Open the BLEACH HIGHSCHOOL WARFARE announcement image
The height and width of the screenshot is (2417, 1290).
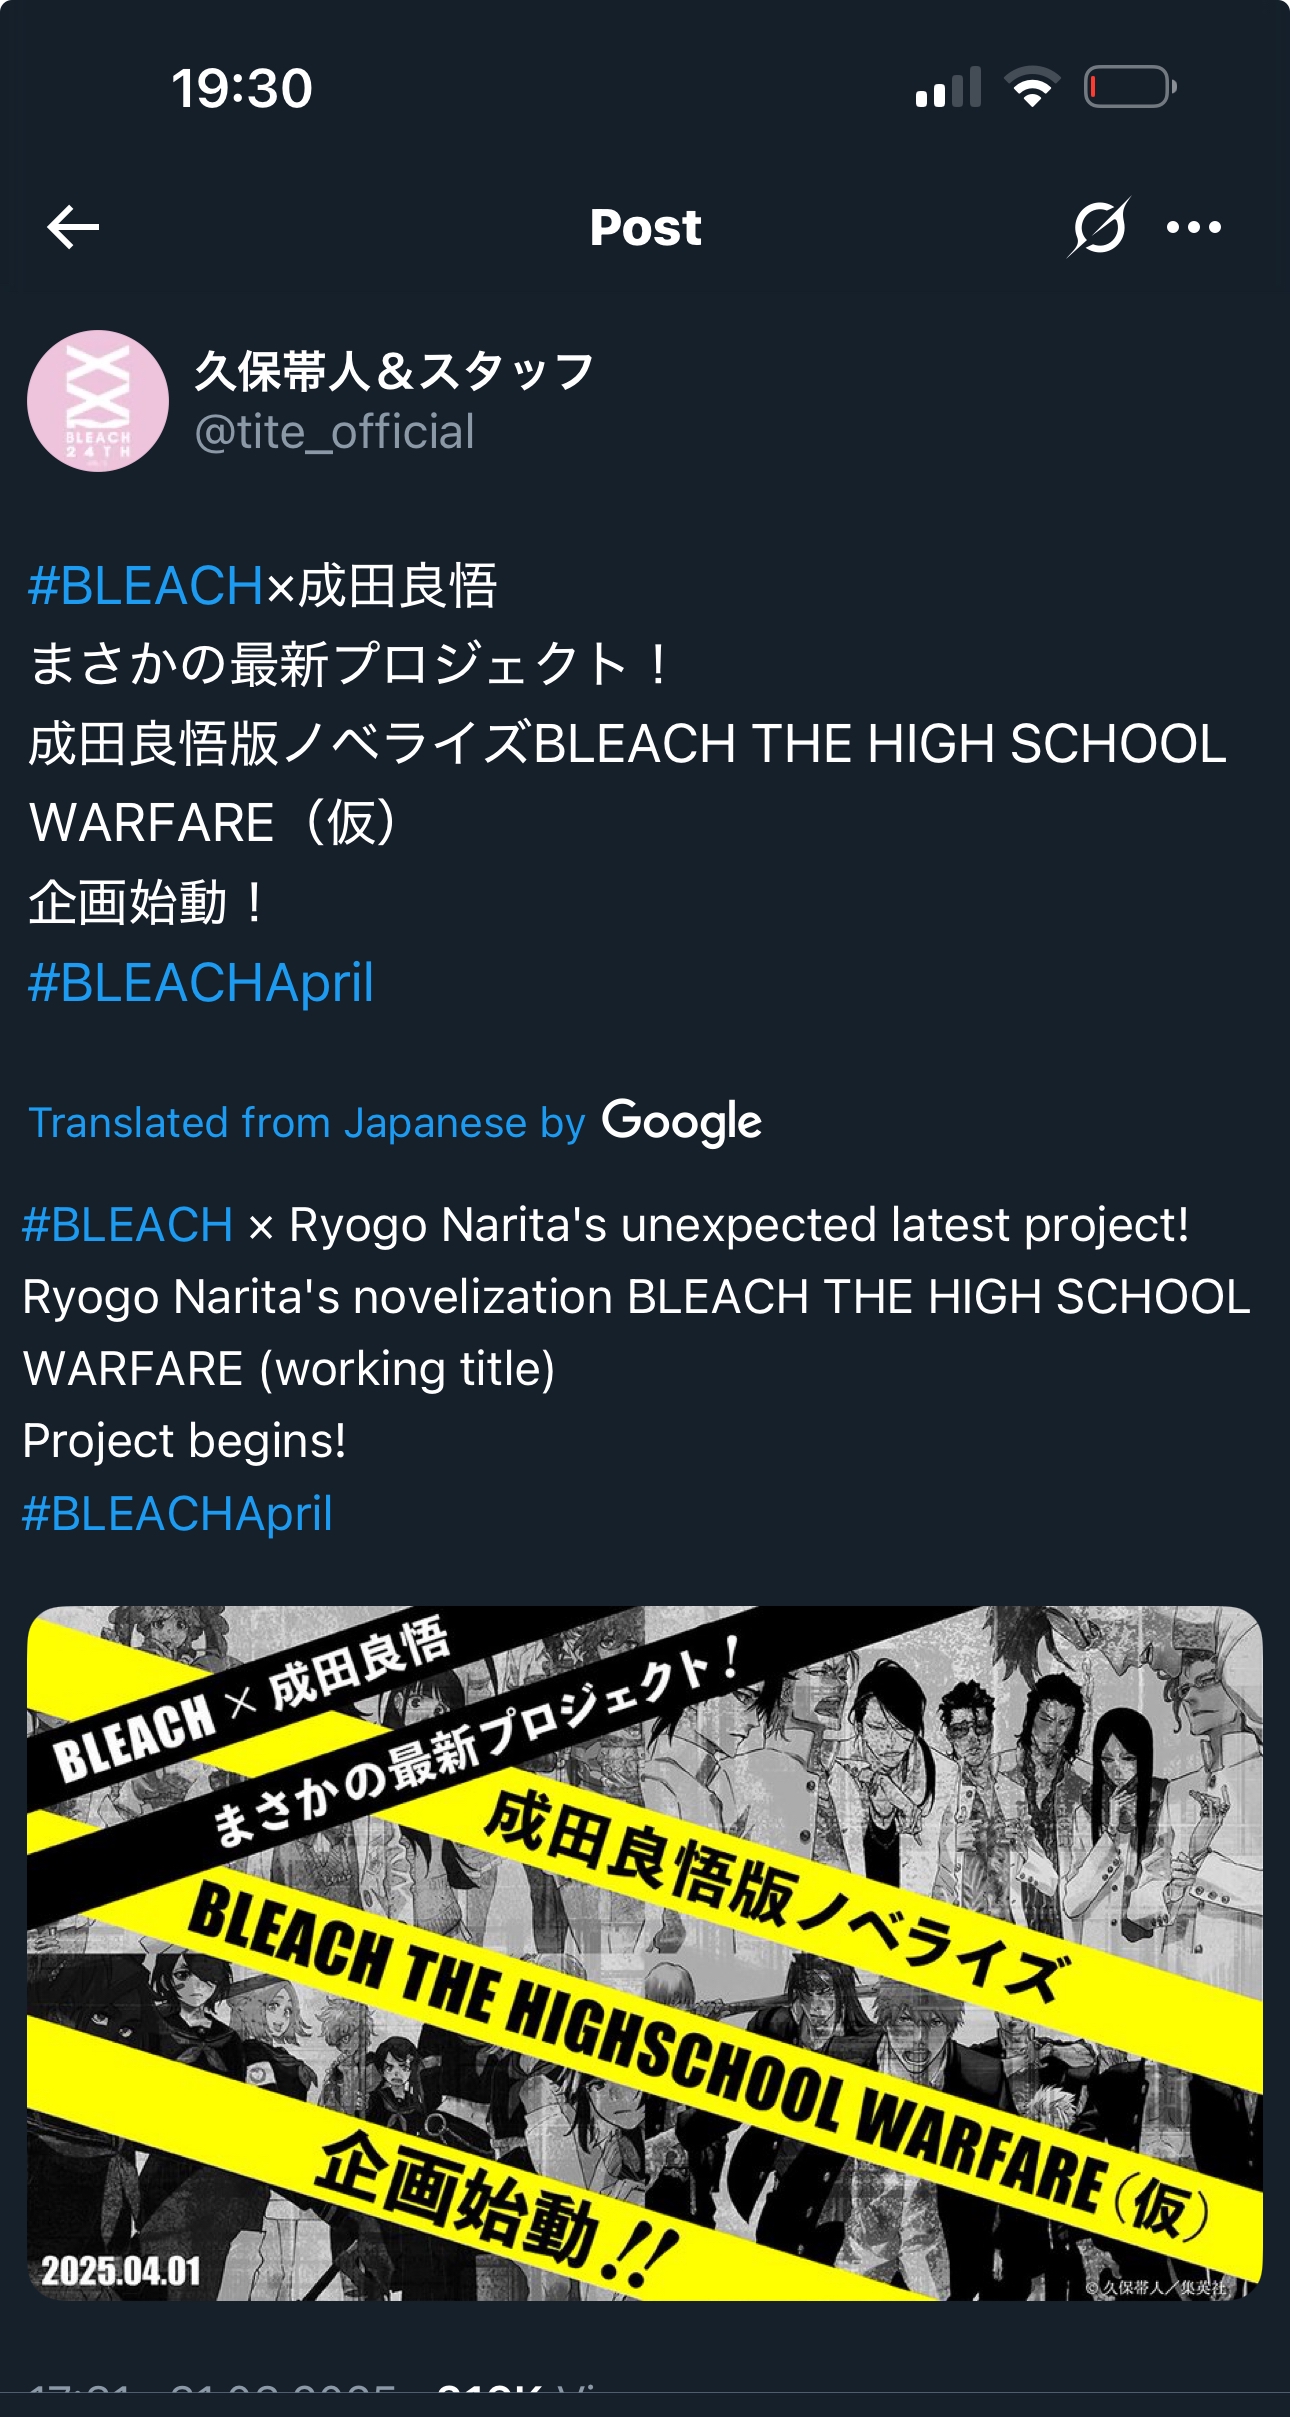[645, 1953]
